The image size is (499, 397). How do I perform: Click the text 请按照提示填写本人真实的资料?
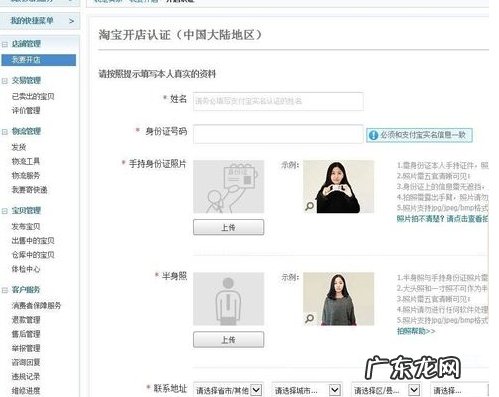157,74
